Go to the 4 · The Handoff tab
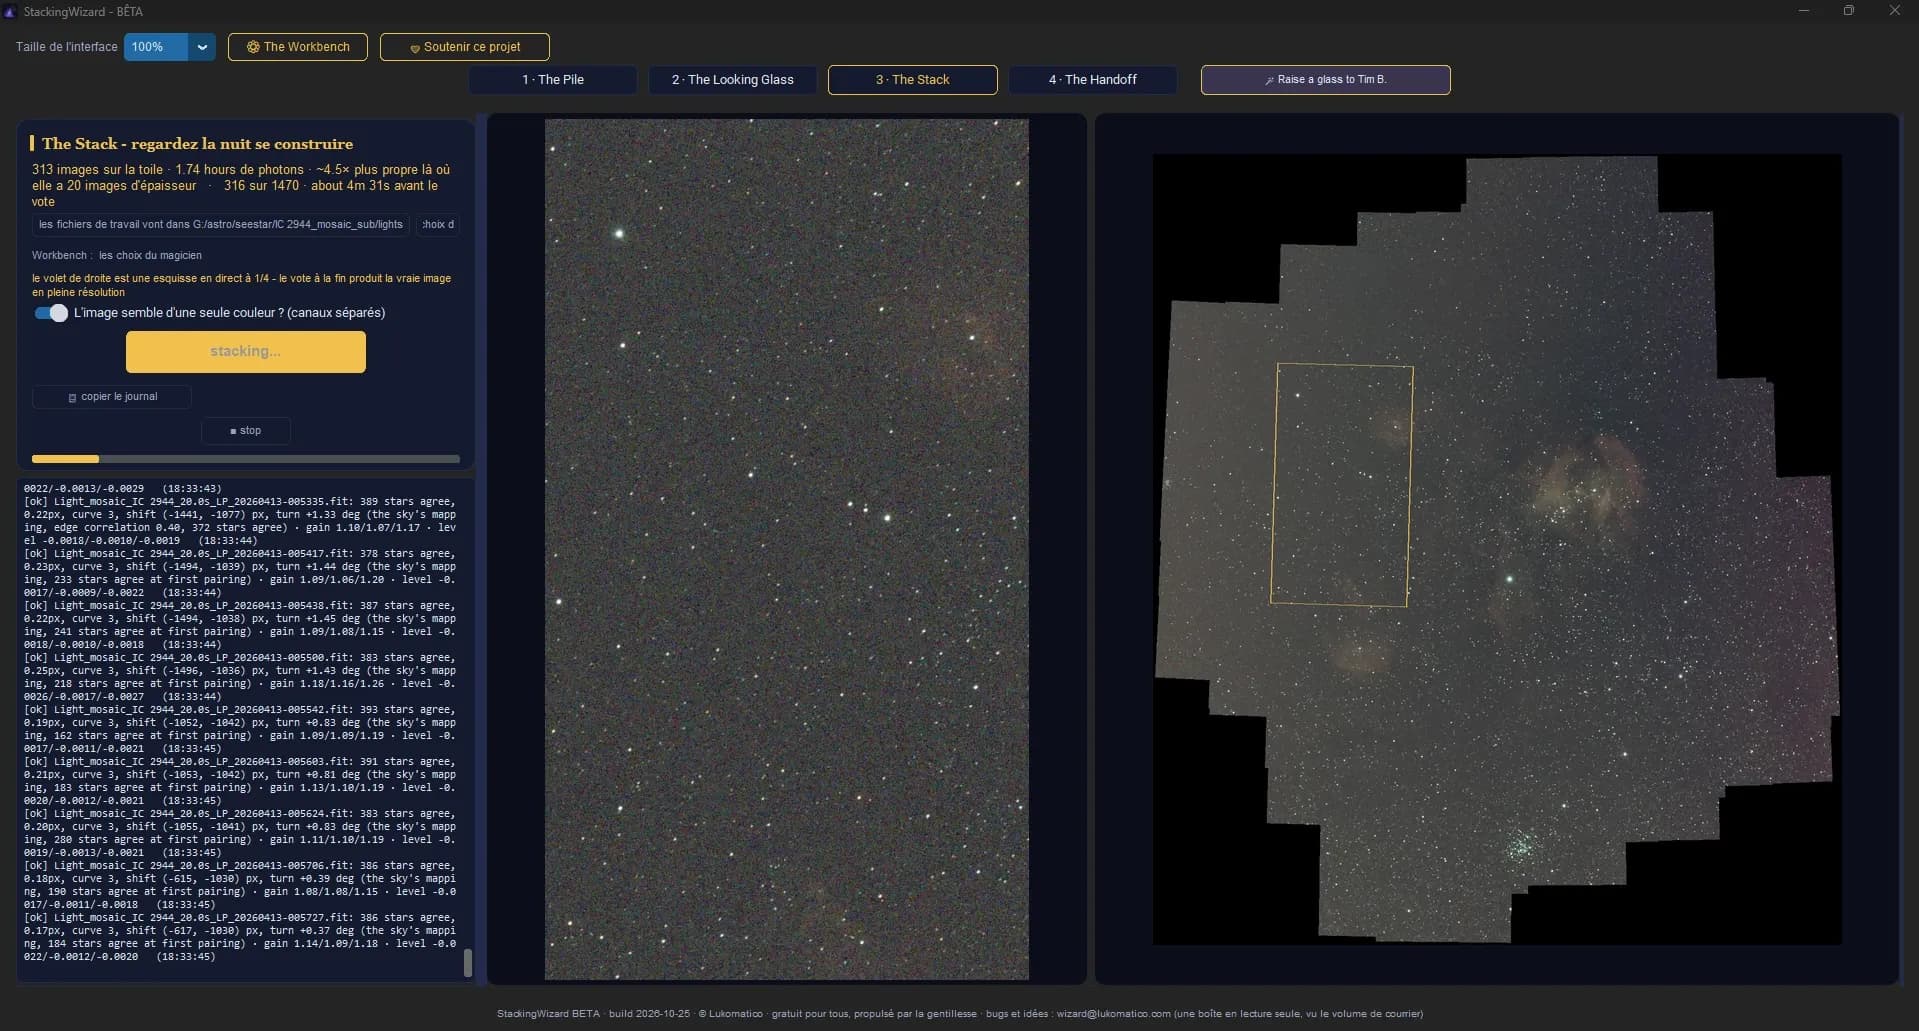 point(1093,80)
